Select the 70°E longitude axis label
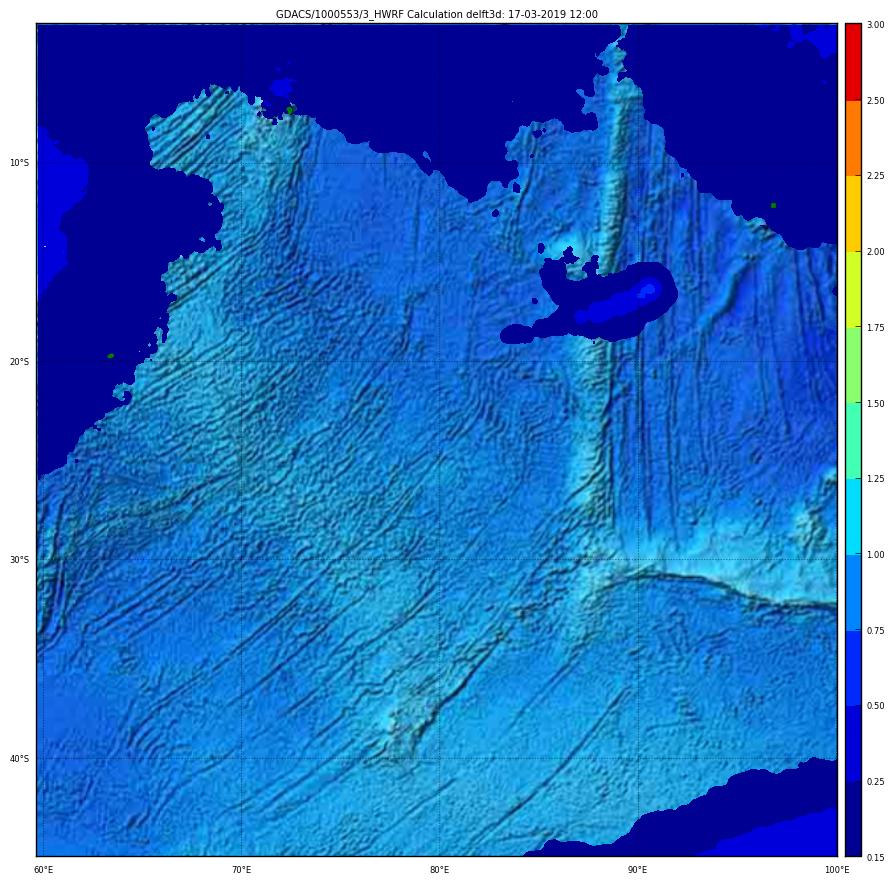Image resolution: width=895 pixels, height=883 pixels. tap(242, 869)
